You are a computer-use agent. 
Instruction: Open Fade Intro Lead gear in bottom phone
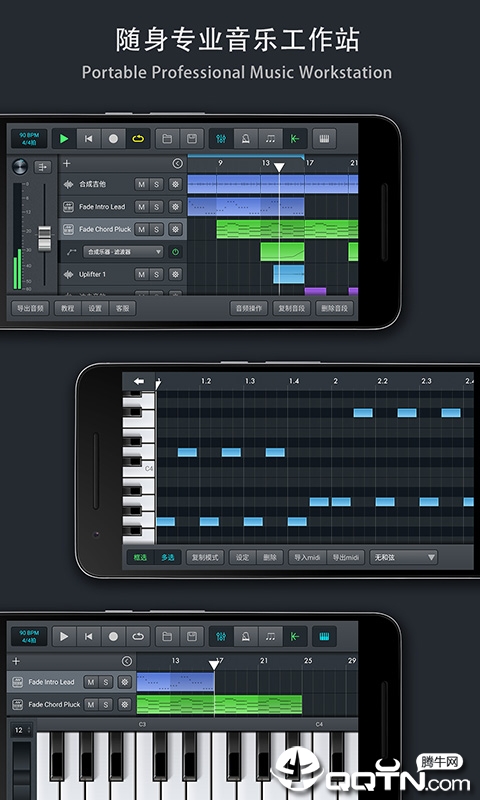[125, 682]
